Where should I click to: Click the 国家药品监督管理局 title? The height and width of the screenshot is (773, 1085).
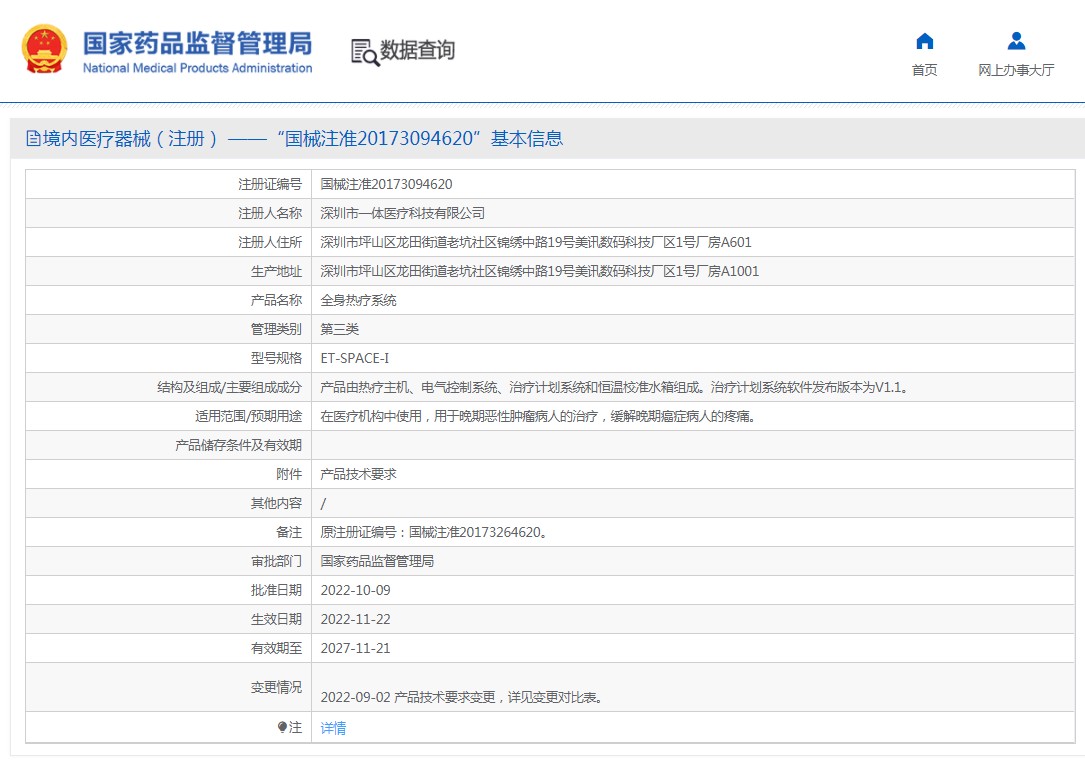pyautogui.click(x=197, y=43)
